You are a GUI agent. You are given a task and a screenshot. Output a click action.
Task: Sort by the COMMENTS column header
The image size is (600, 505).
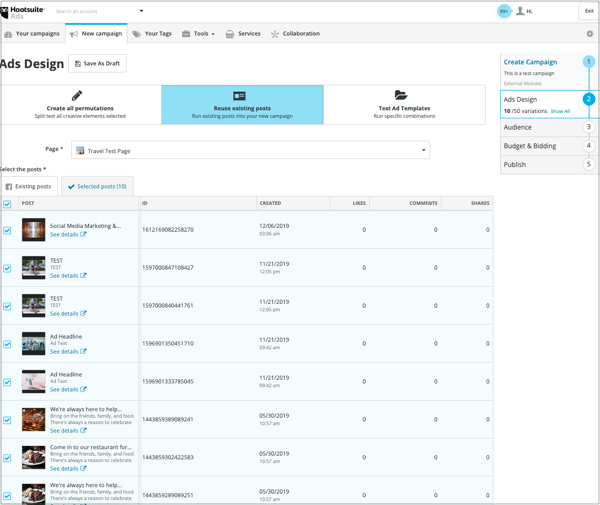pos(423,203)
